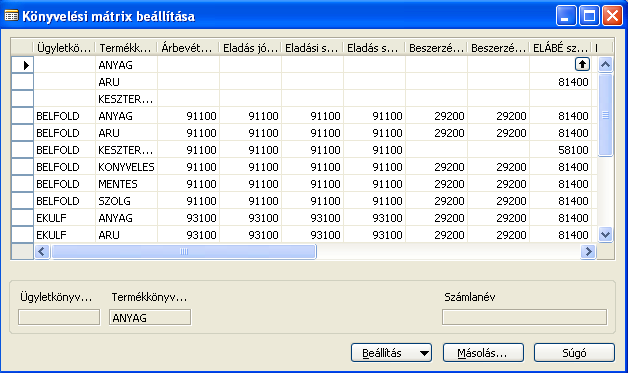Select the row marker of the first ANYAG row
Viewport: 628px width, 373px height.
(22, 65)
